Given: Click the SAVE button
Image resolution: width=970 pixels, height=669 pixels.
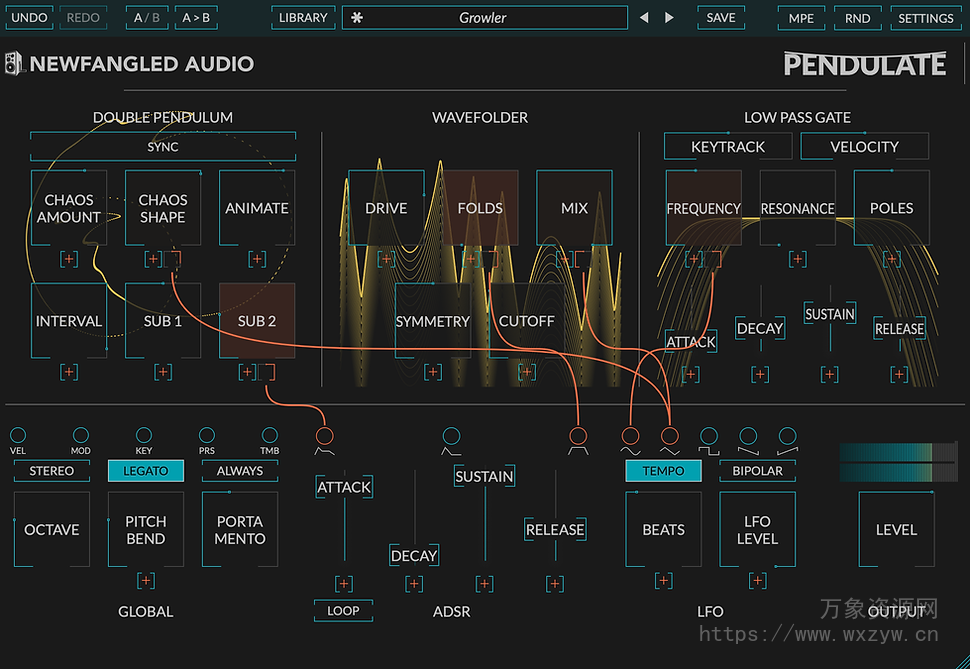Looking at the screenshot, I should coord(720,17).
